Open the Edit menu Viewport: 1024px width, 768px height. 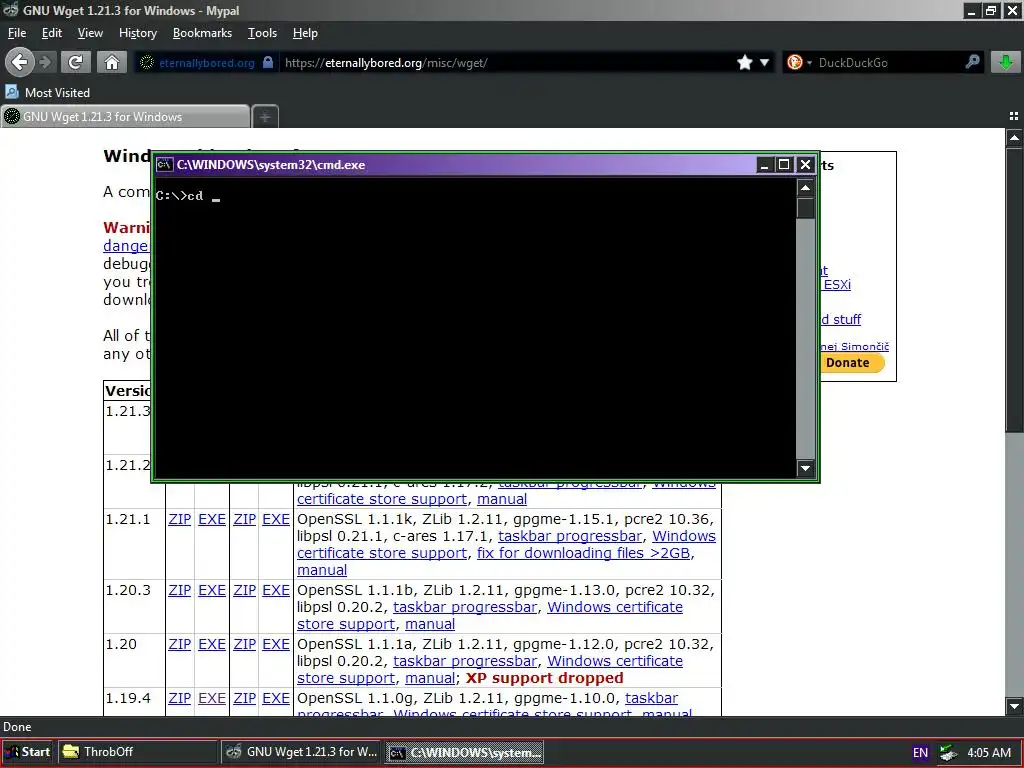(52, 33)
